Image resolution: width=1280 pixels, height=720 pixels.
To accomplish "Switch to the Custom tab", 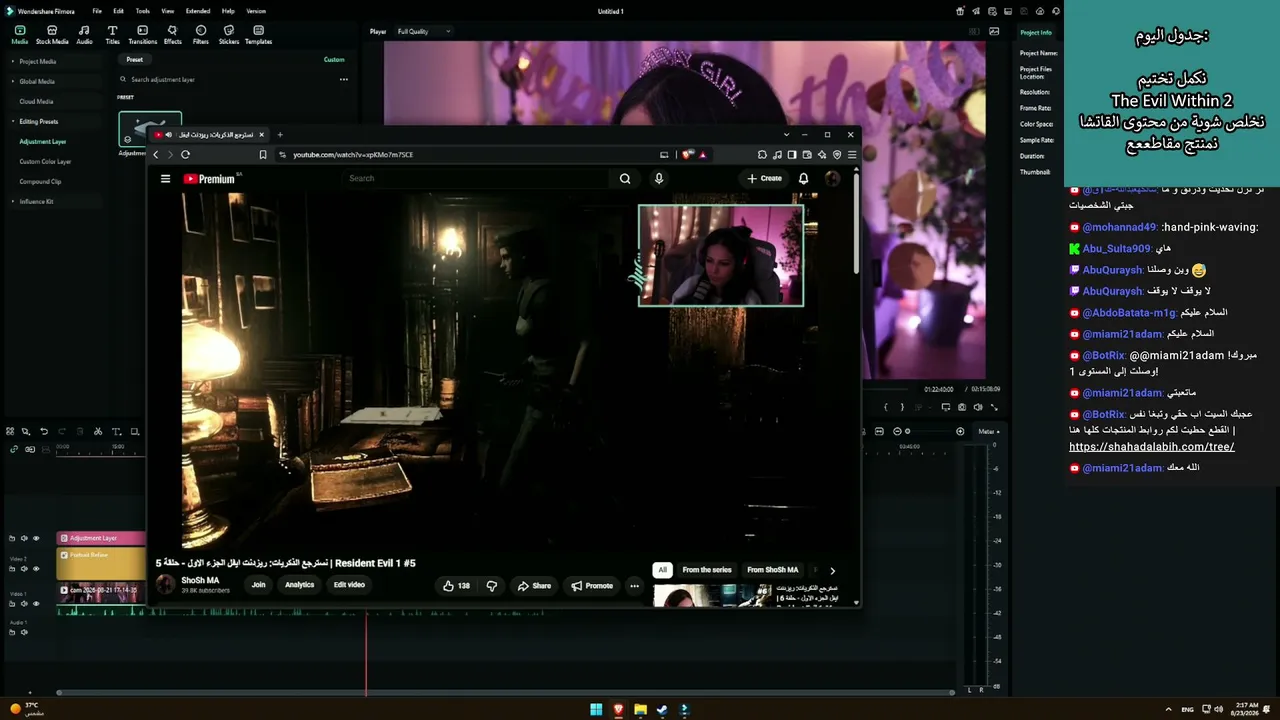I will coord(334,60).
